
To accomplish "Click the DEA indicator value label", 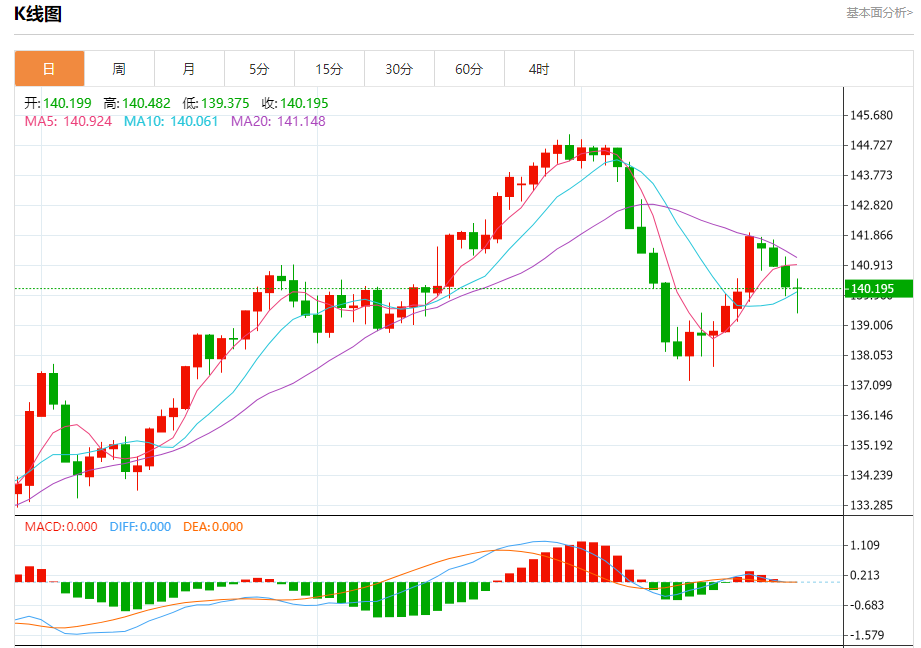I will coord(213,527).
